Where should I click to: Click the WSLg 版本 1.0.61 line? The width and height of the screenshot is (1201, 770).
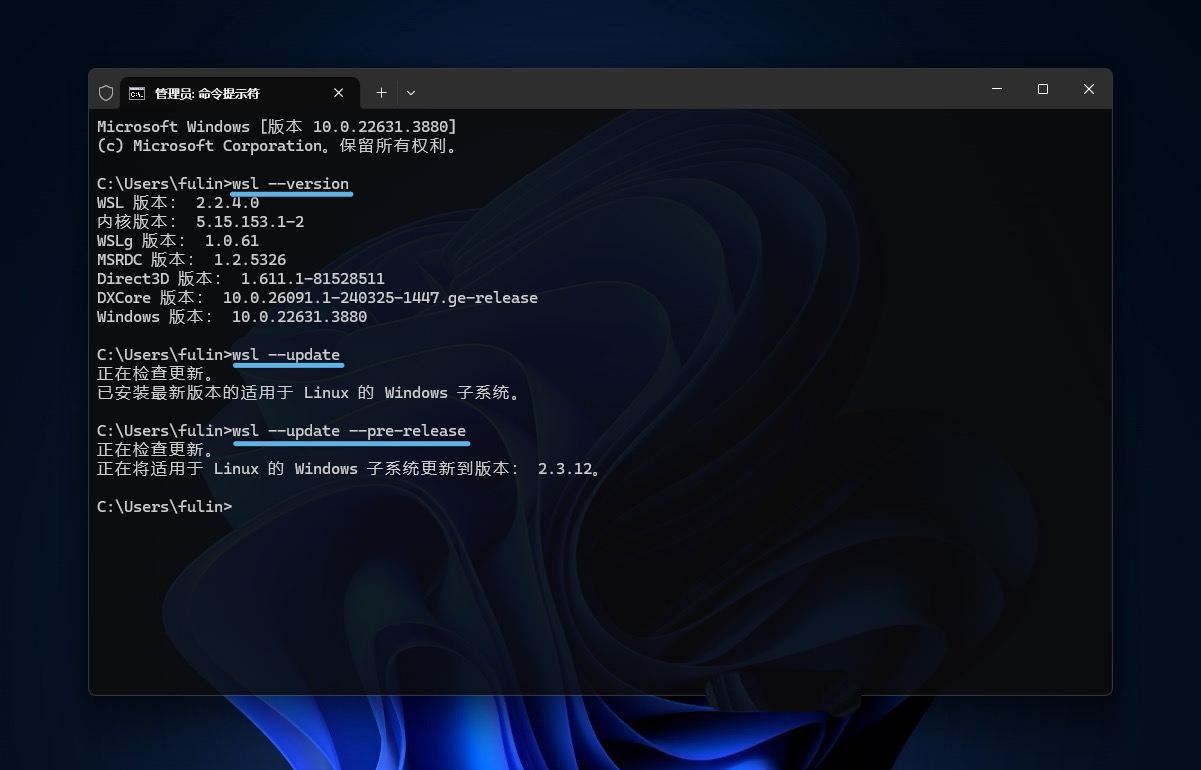click(x=178, y=241)
